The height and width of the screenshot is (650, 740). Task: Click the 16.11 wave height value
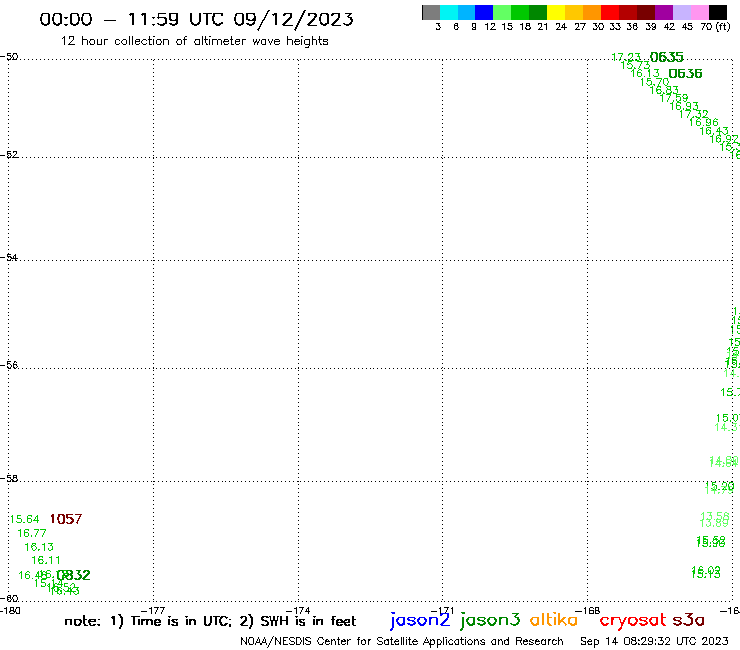click(46, 560)
